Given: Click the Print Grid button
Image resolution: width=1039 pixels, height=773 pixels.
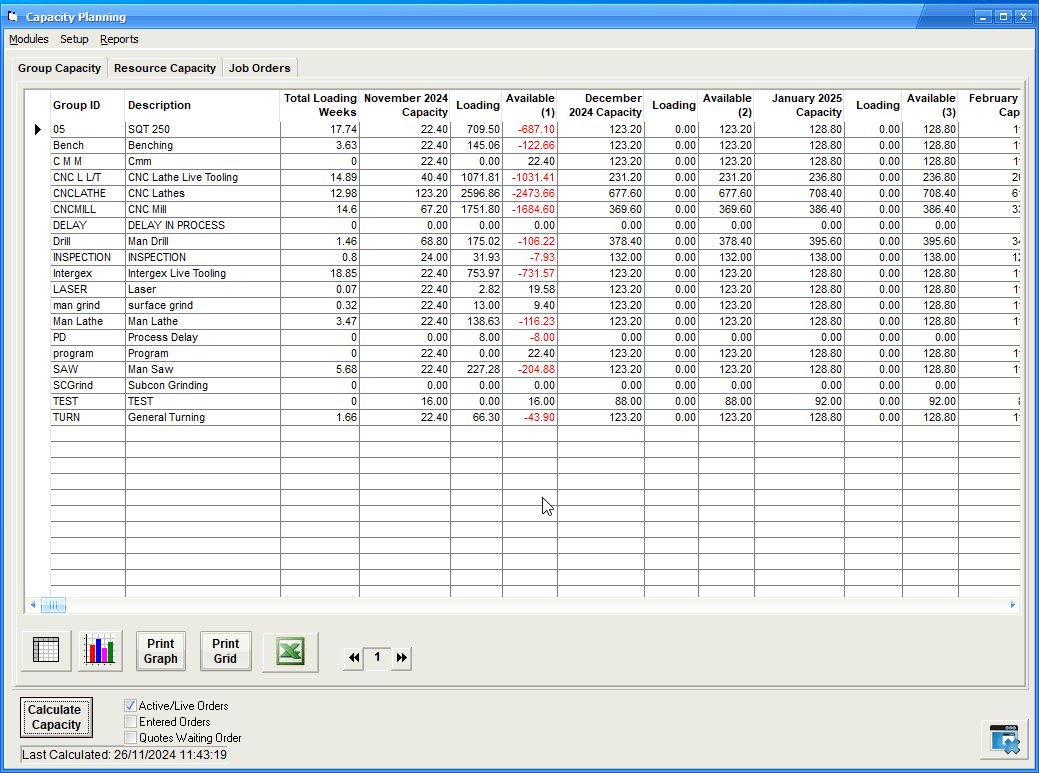Looking at the screenshot, I should click(x=225, y=651).
